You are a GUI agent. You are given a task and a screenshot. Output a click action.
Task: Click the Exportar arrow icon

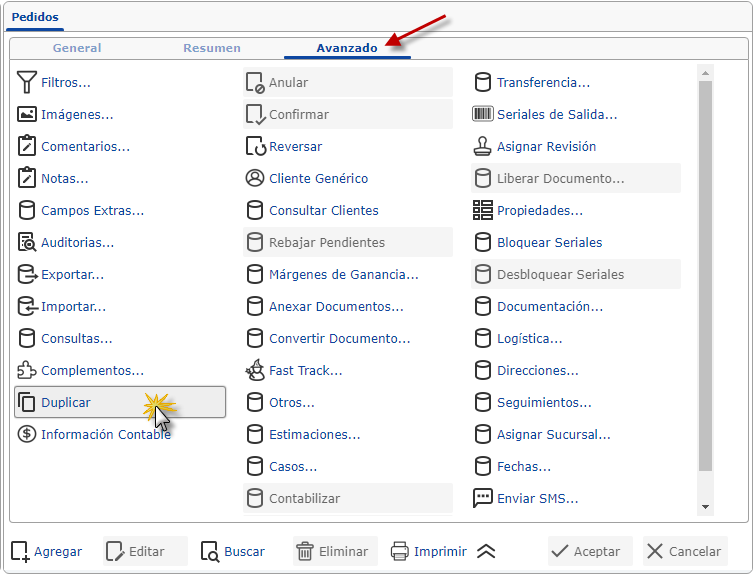(x=27, y=274)
